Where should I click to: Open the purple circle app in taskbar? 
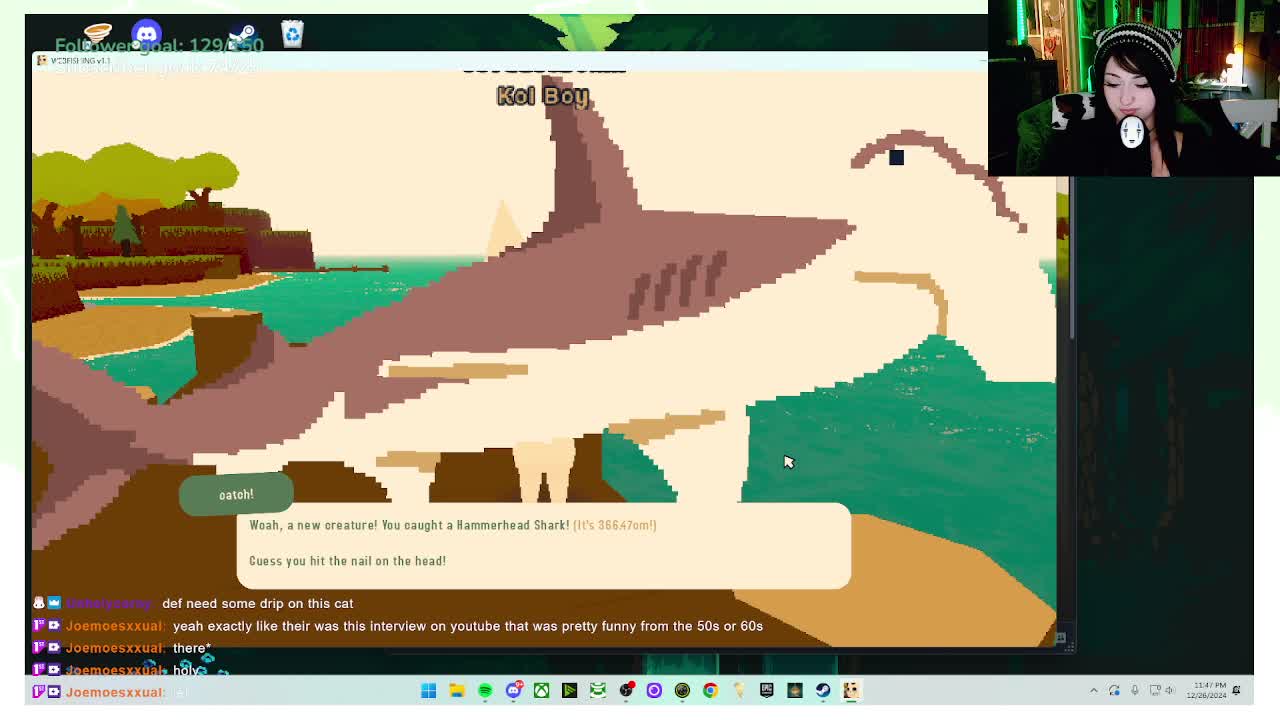[x=654, y=690]
